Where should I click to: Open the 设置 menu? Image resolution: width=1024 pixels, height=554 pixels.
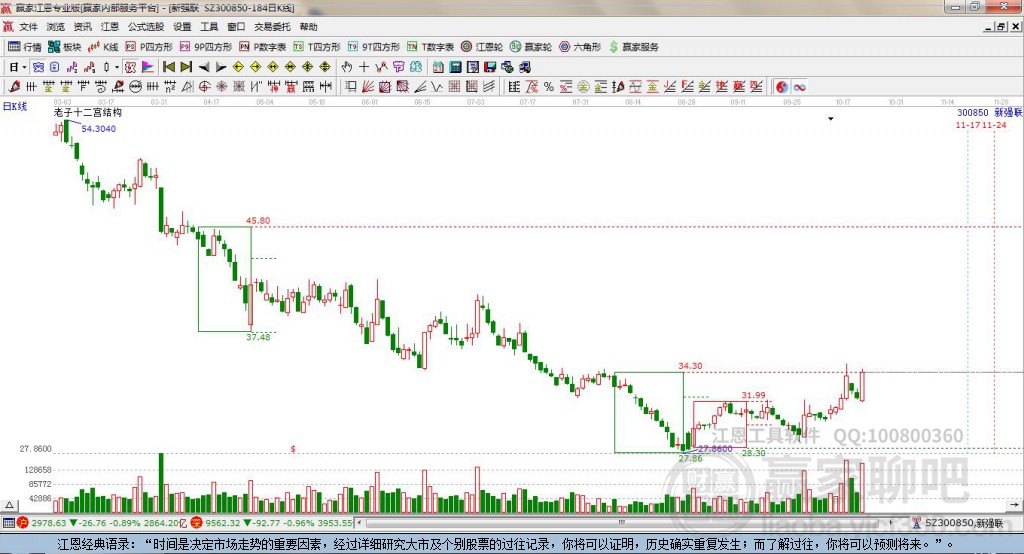[x=182, y=27]
